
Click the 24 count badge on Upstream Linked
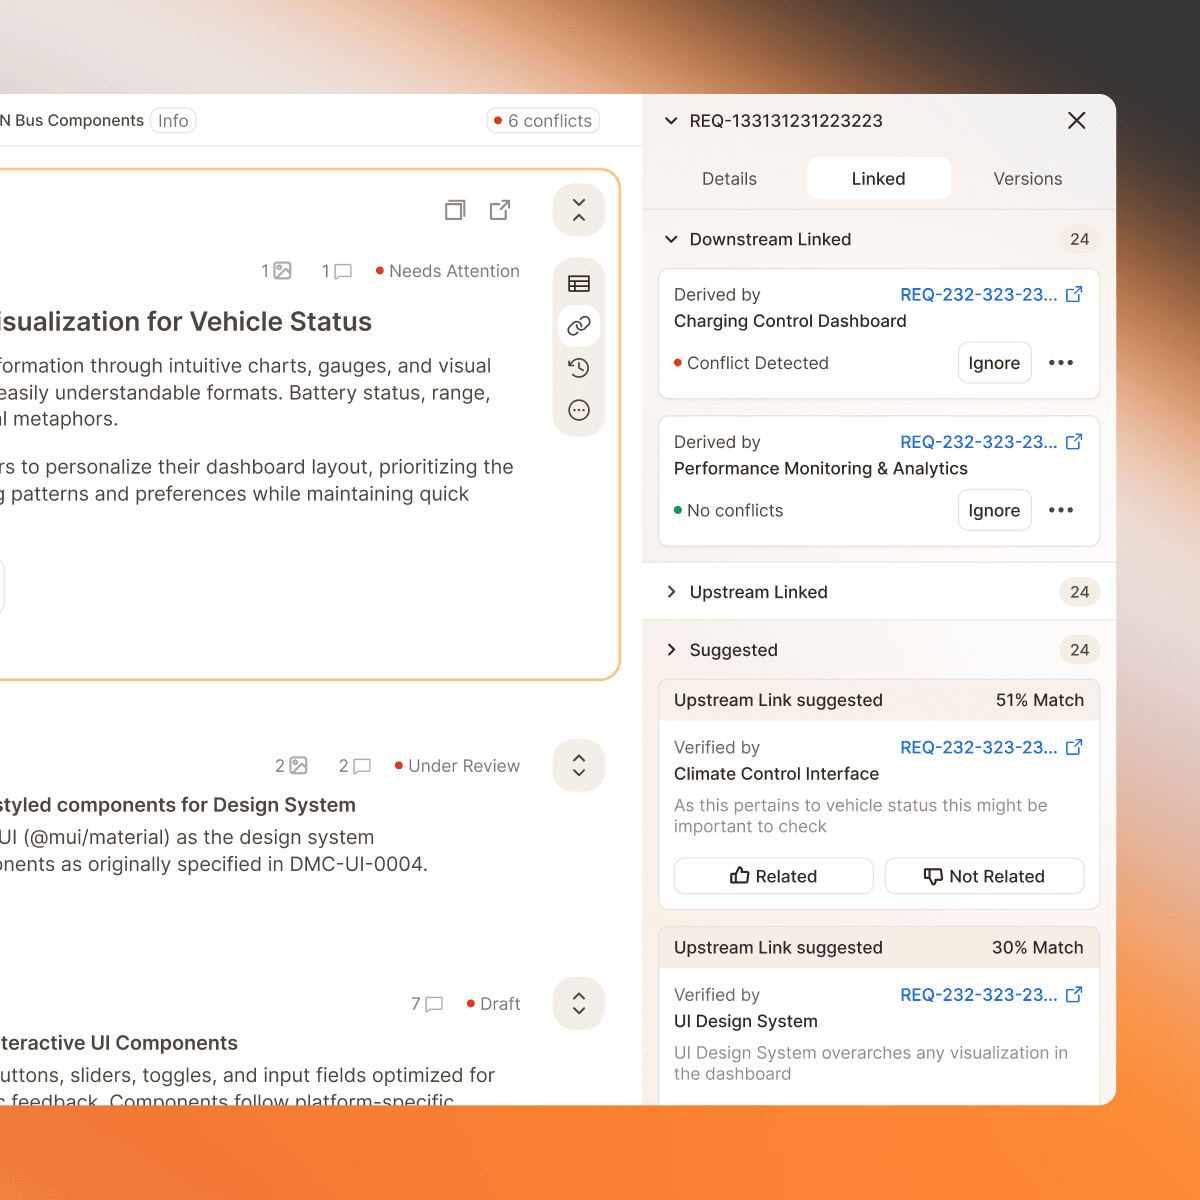pos(1080,592)
